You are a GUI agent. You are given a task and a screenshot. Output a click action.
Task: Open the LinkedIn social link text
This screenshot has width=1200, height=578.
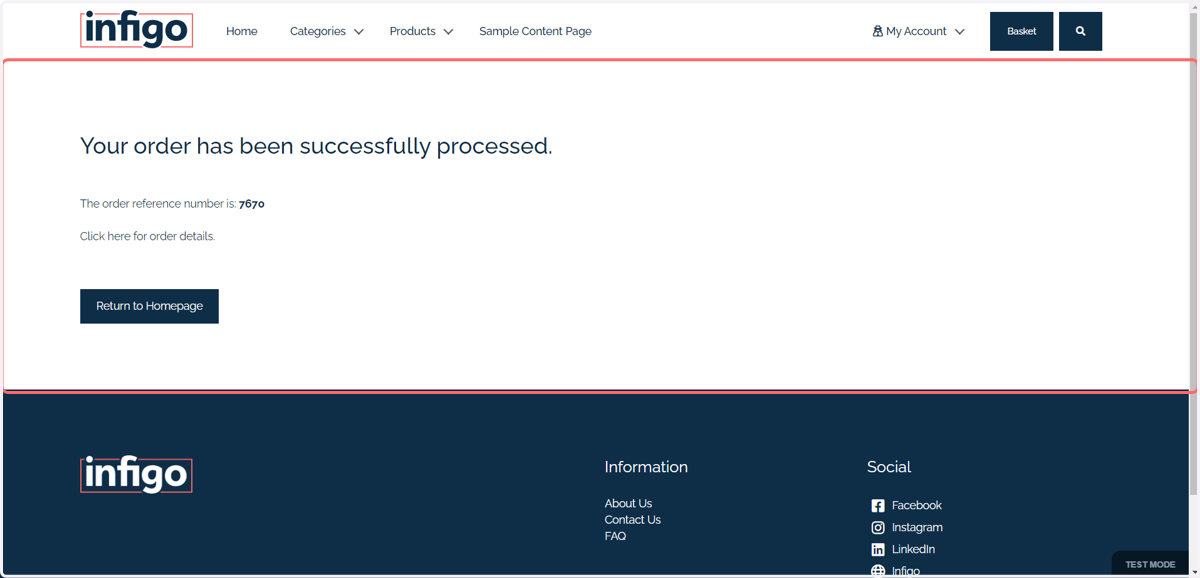pos(913,549)
